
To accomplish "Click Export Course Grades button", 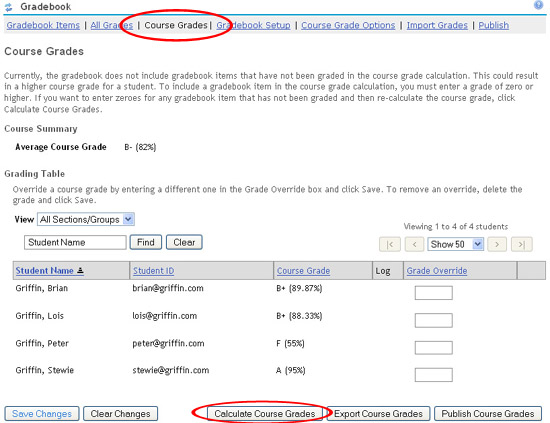I will (x=378, y=414).
